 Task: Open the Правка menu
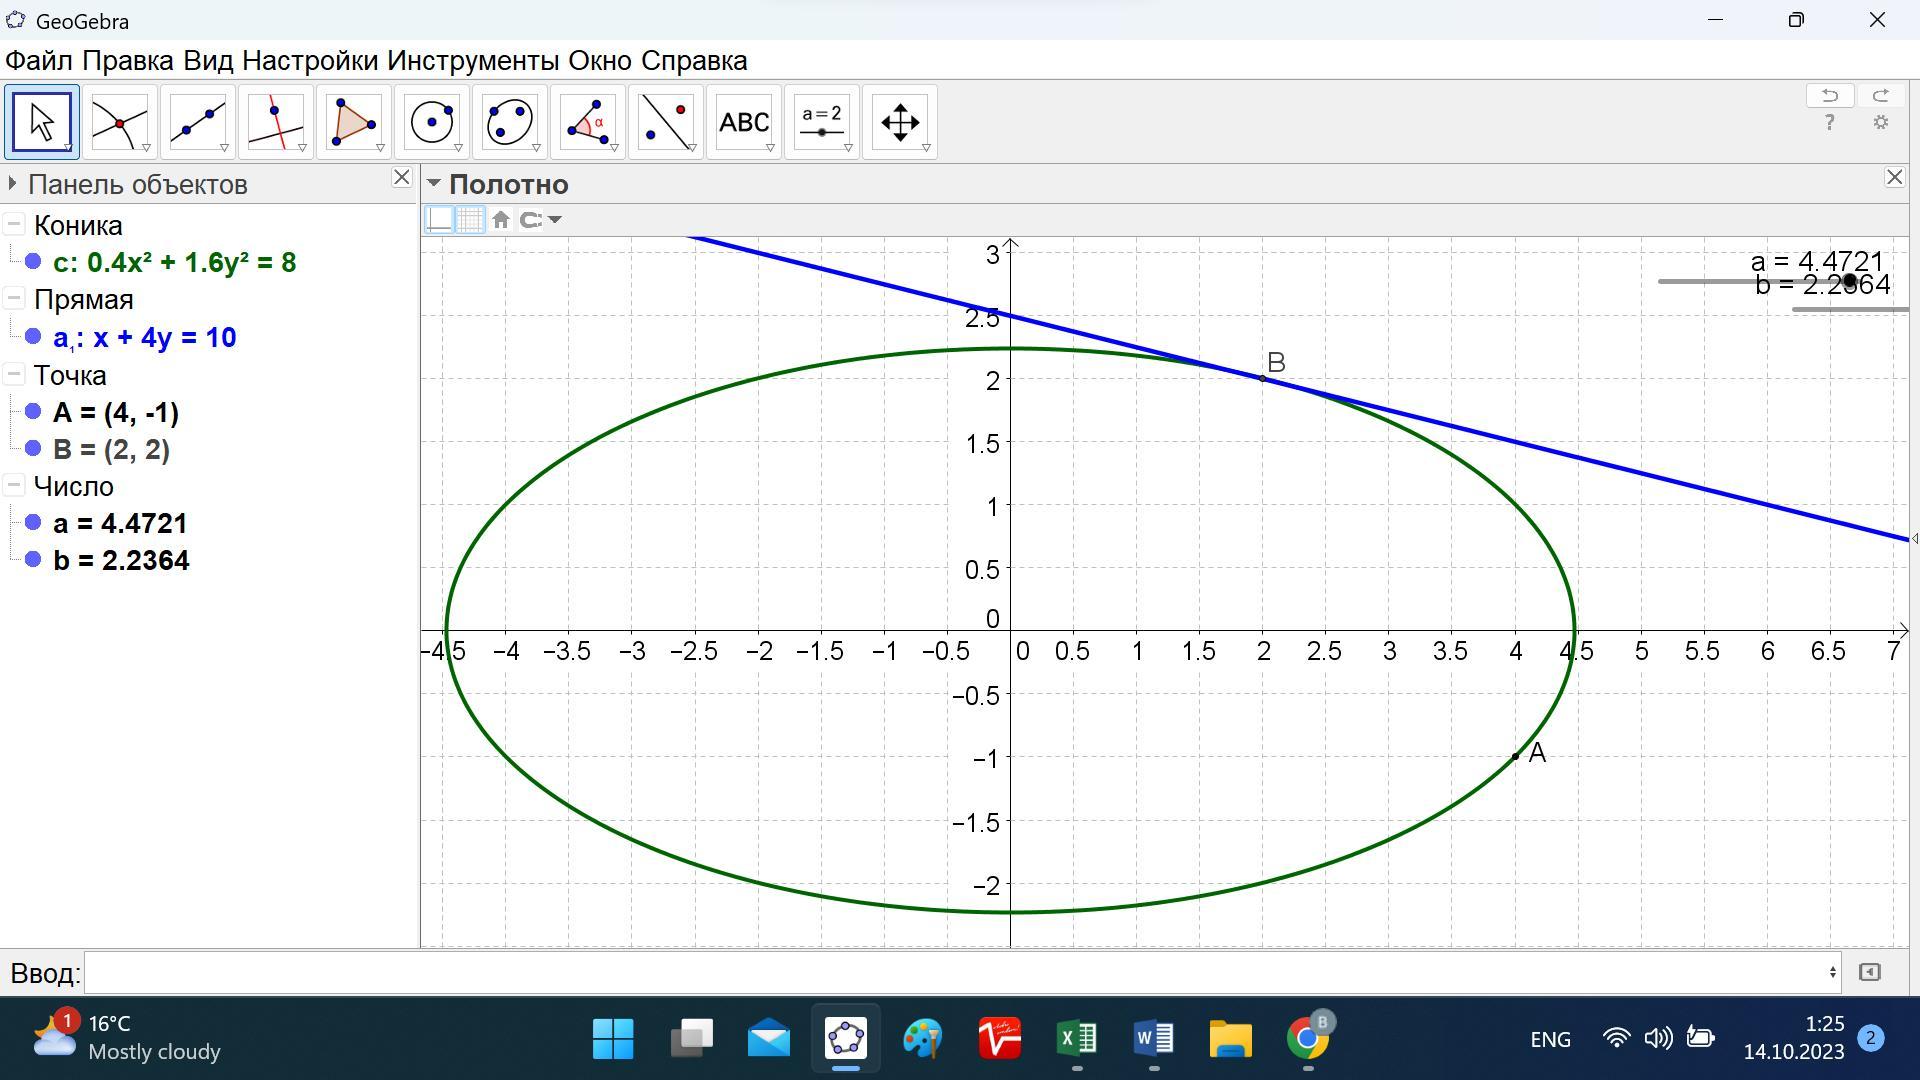128,60
